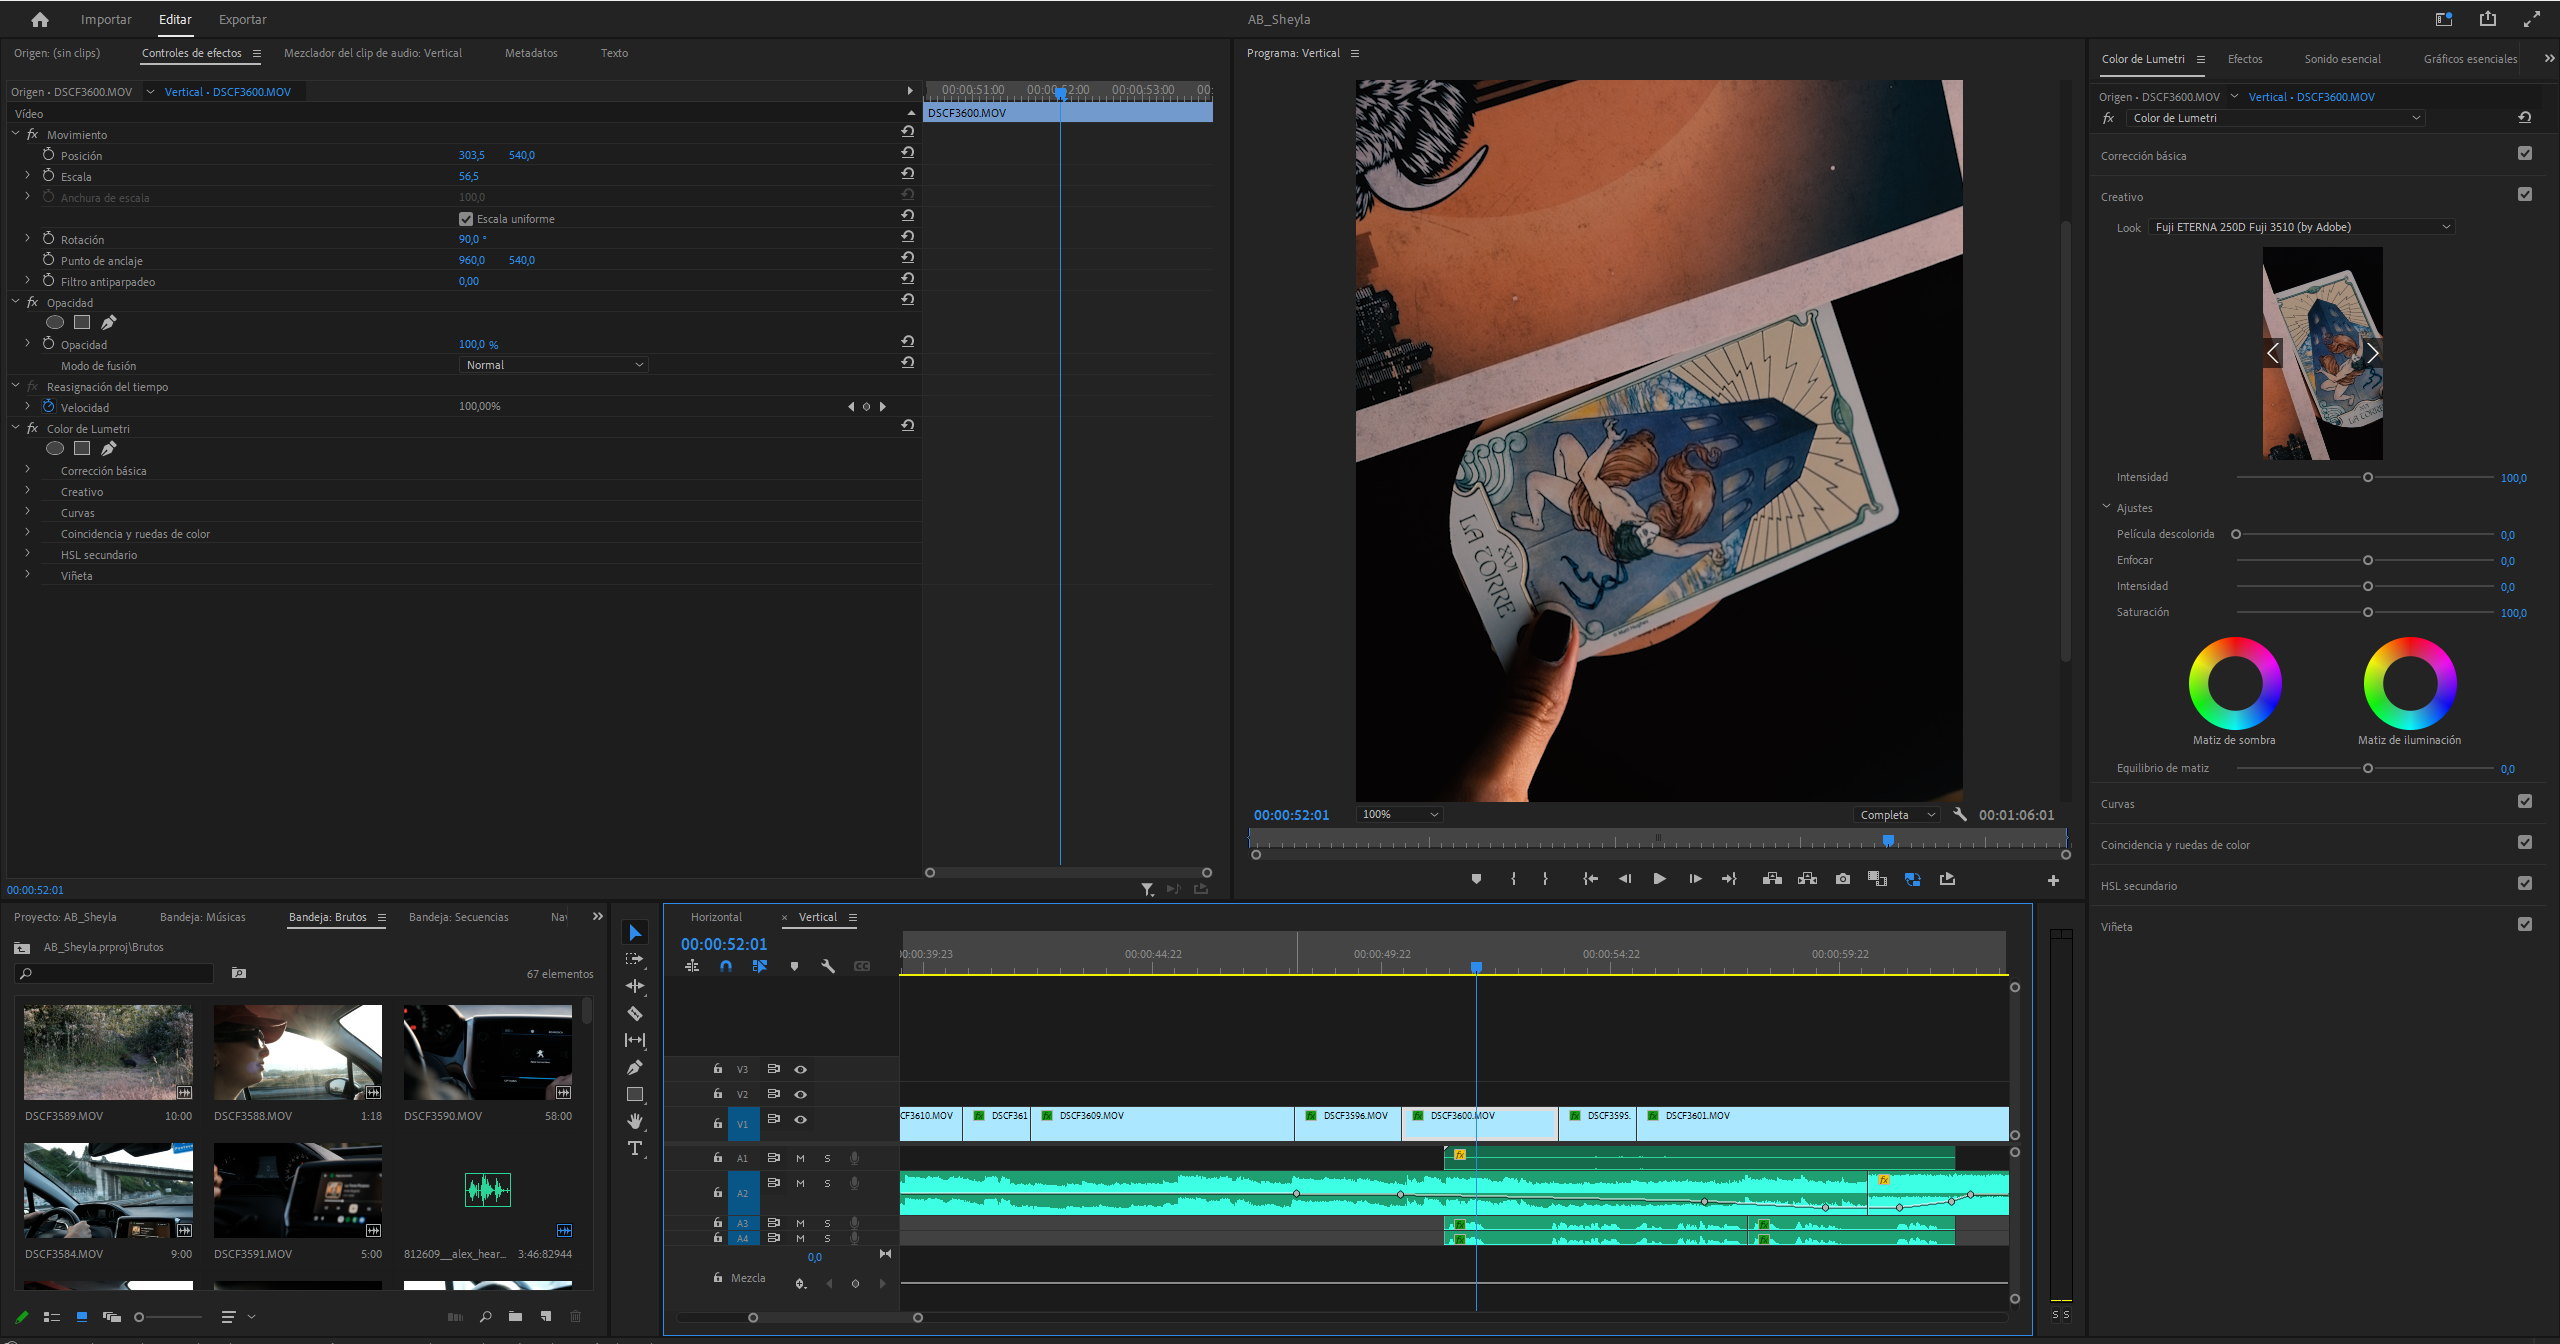Select the Razor tool

click(x=635, y=1013)
